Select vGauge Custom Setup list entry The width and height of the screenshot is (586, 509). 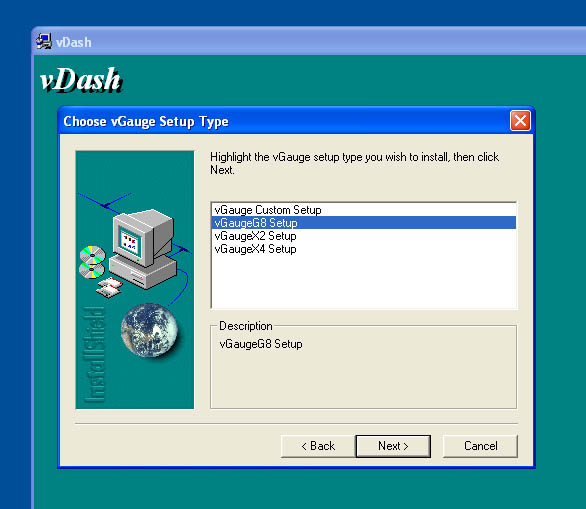click(x=363, y=210)
